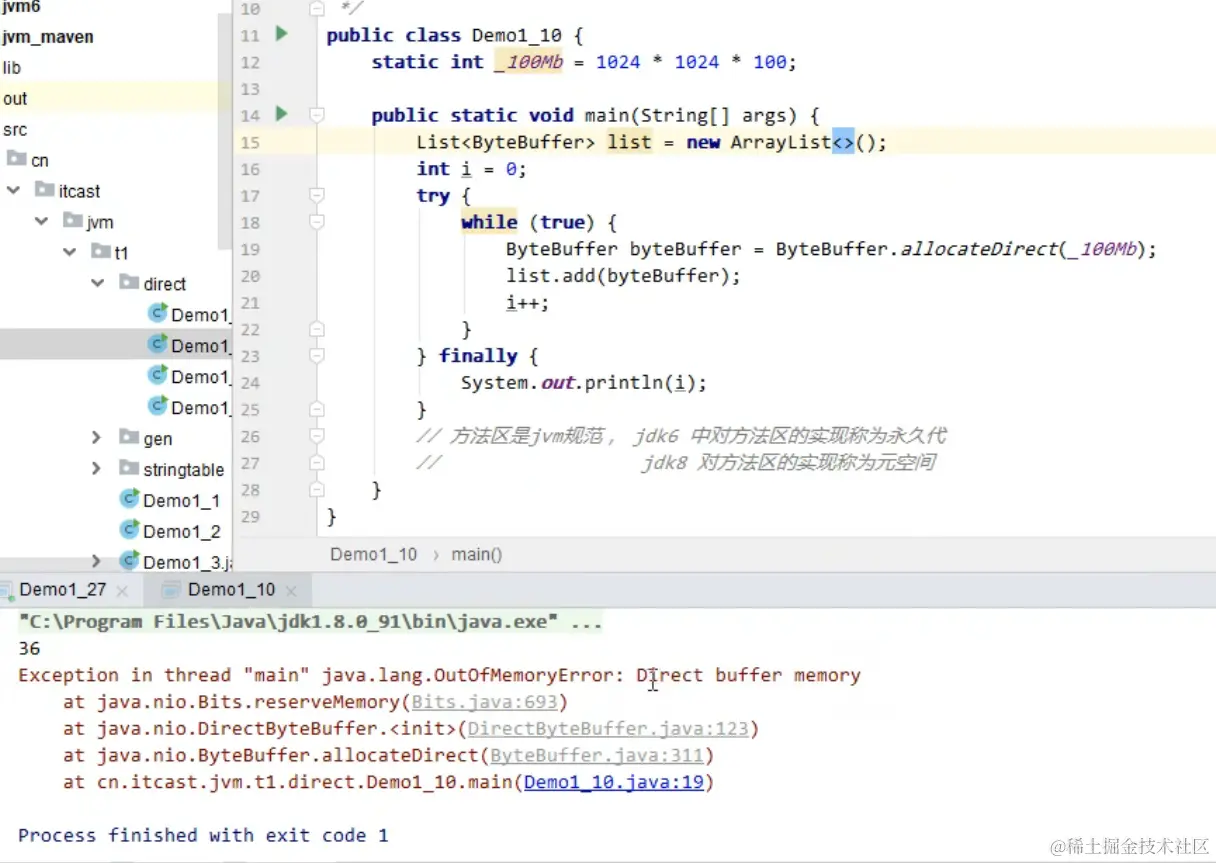The image size is (1216, 863).
Task: Click the Demo1_1 class icon
Action: (129, 499)
